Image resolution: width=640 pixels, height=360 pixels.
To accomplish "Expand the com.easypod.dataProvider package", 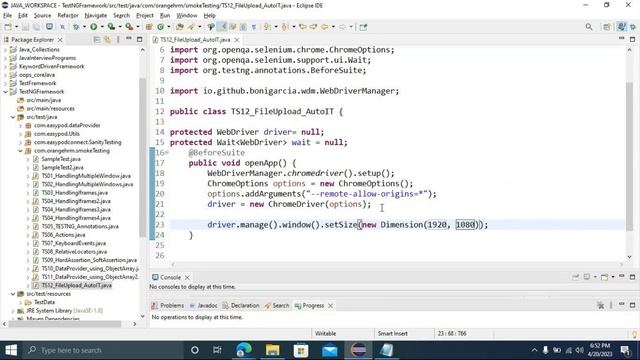I will pyautogui.click(x=20, y=125).
